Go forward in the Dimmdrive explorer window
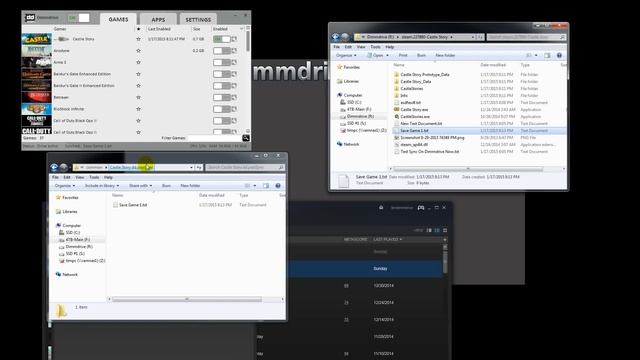Image resolution: width=640 pixels, height=360 pixels. coord(345,37)
